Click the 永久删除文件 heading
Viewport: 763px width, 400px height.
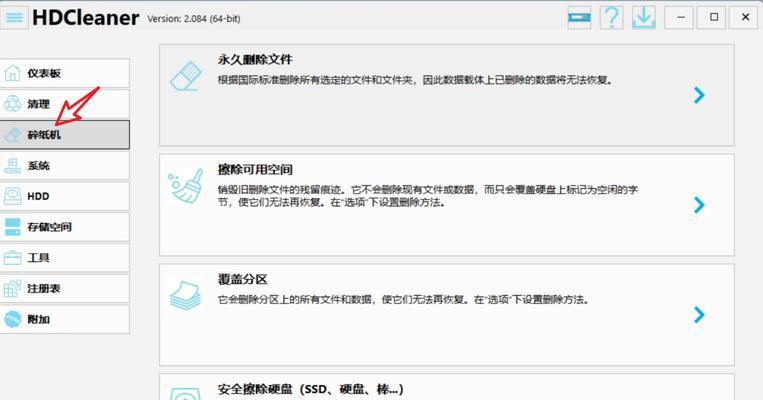(255, 59)
